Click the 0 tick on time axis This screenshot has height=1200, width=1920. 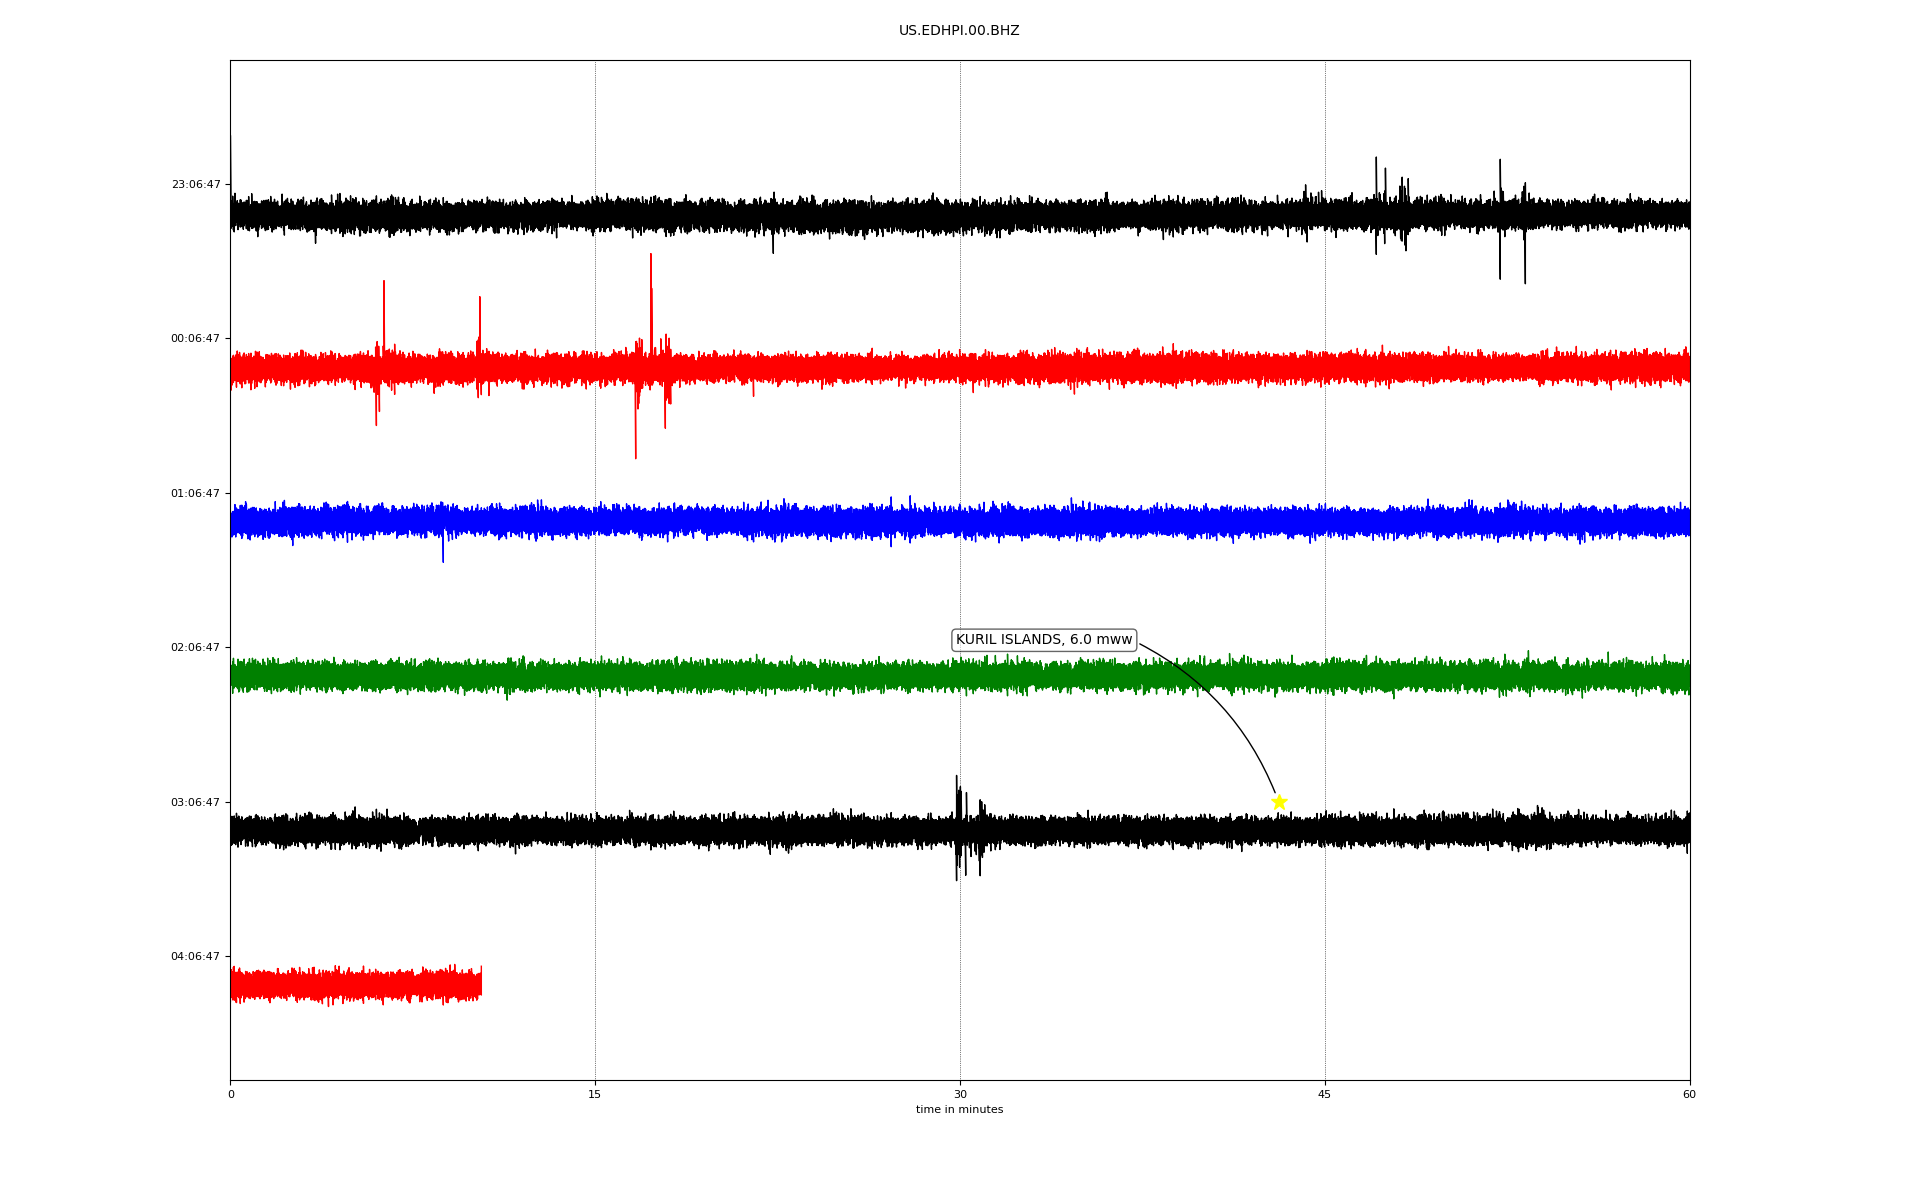[x=231, y=1094]
